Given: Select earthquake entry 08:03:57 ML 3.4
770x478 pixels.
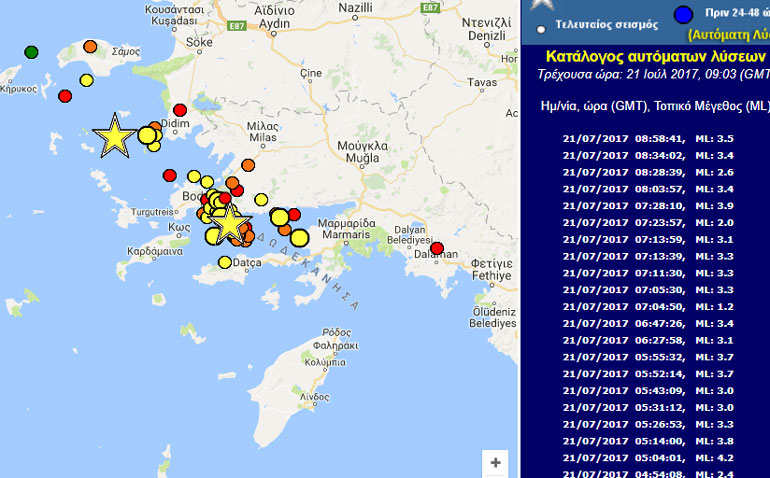Looking at the screenshot, I should click(x=648, y=189).
